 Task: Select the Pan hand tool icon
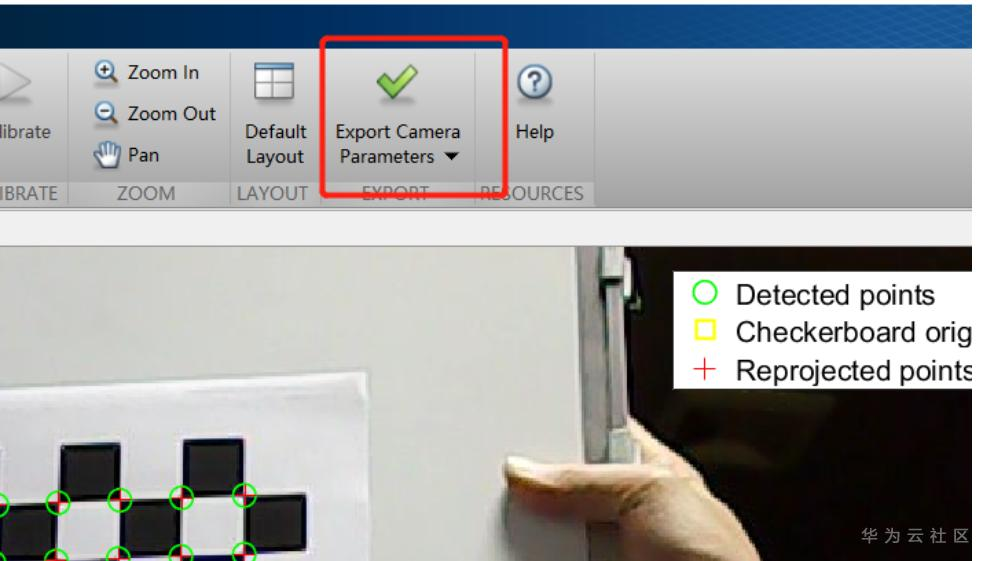[x=106, y=155]
